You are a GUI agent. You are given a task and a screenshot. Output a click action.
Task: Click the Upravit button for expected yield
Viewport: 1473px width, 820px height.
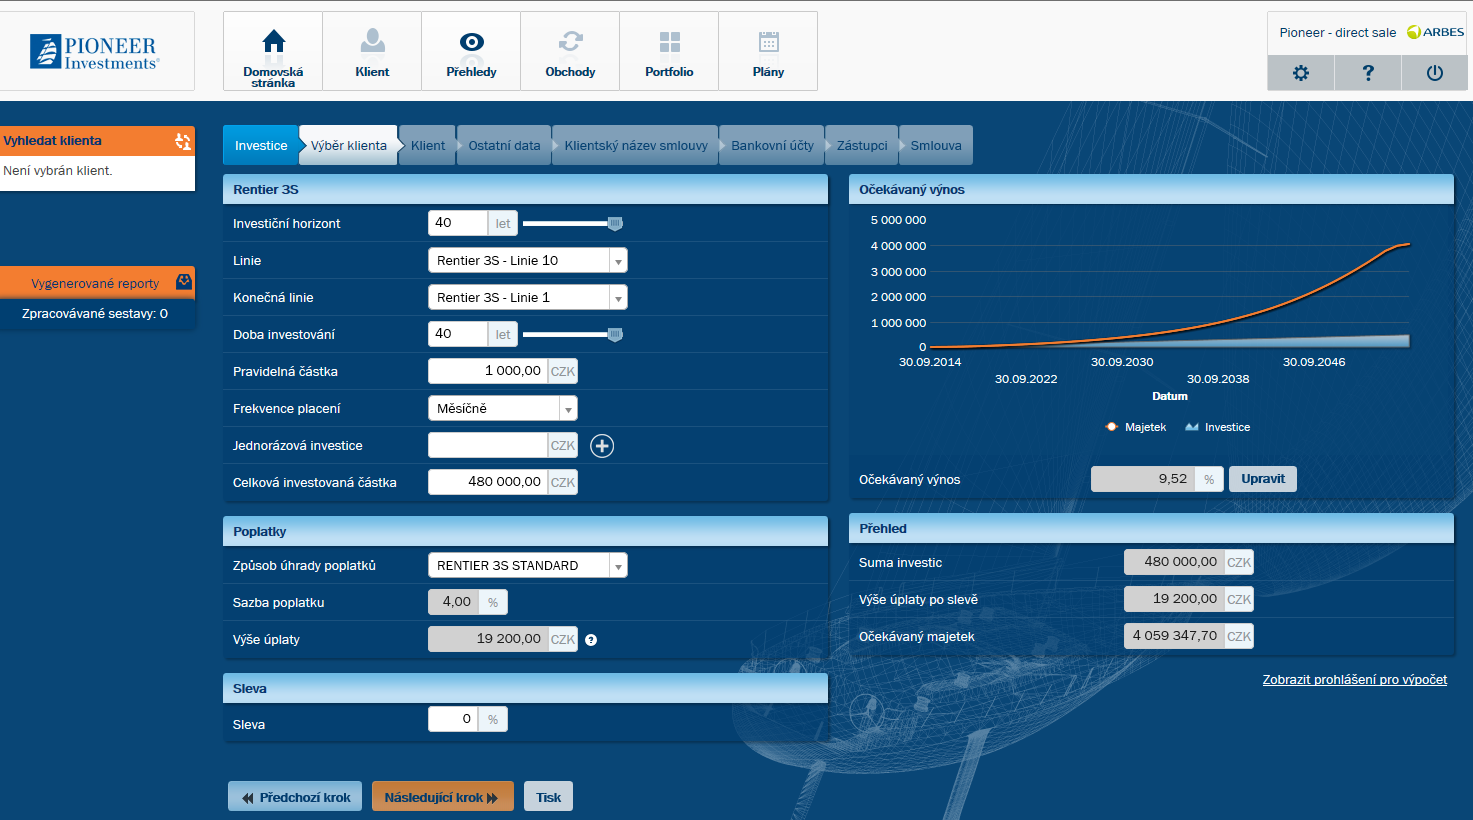(1263, 479)
